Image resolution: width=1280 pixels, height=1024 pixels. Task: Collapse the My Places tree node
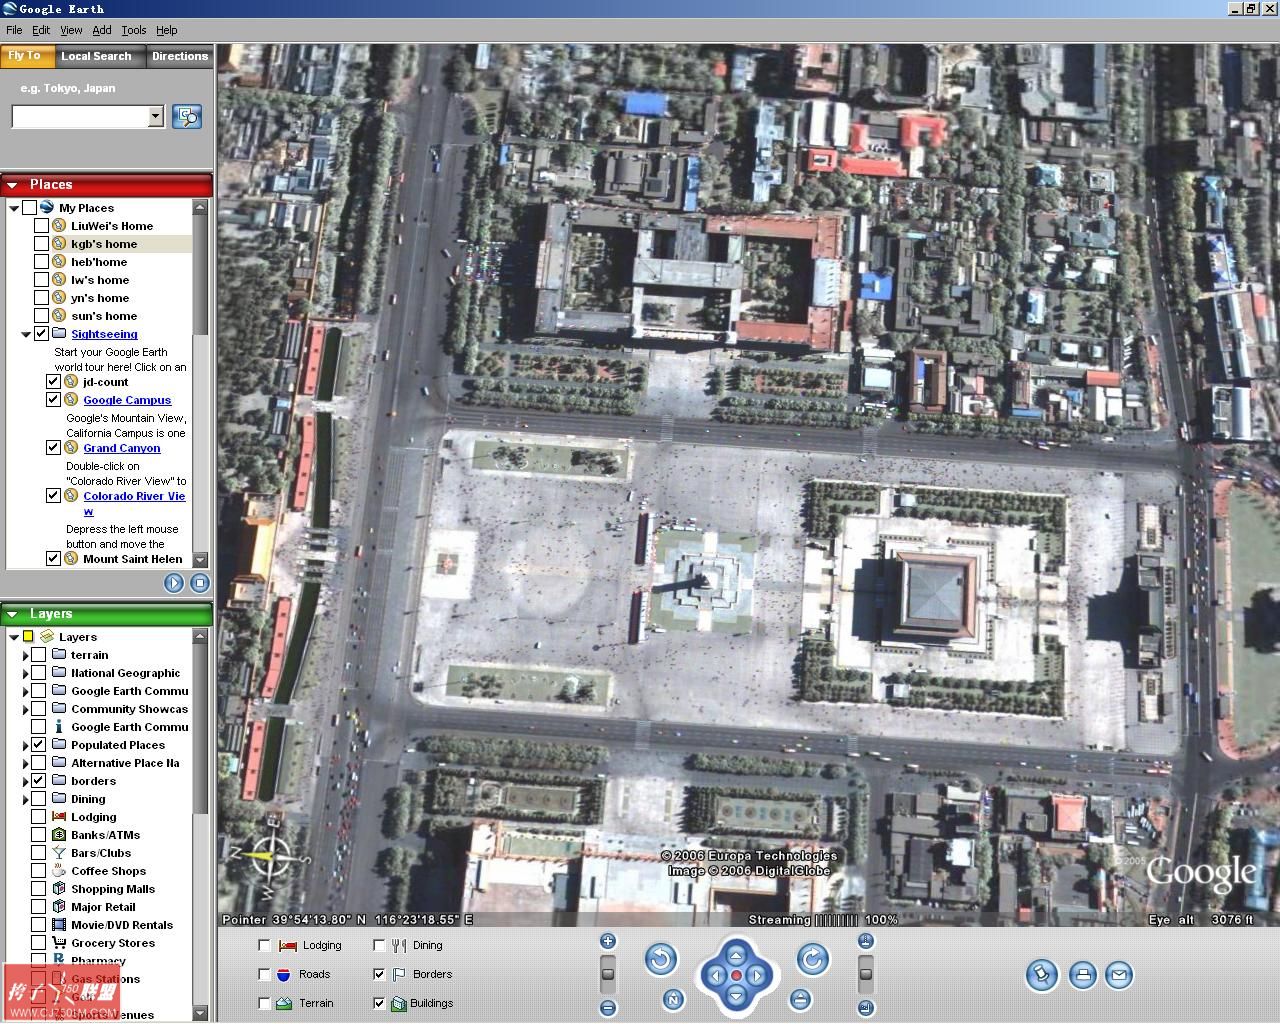click(14, 208)
